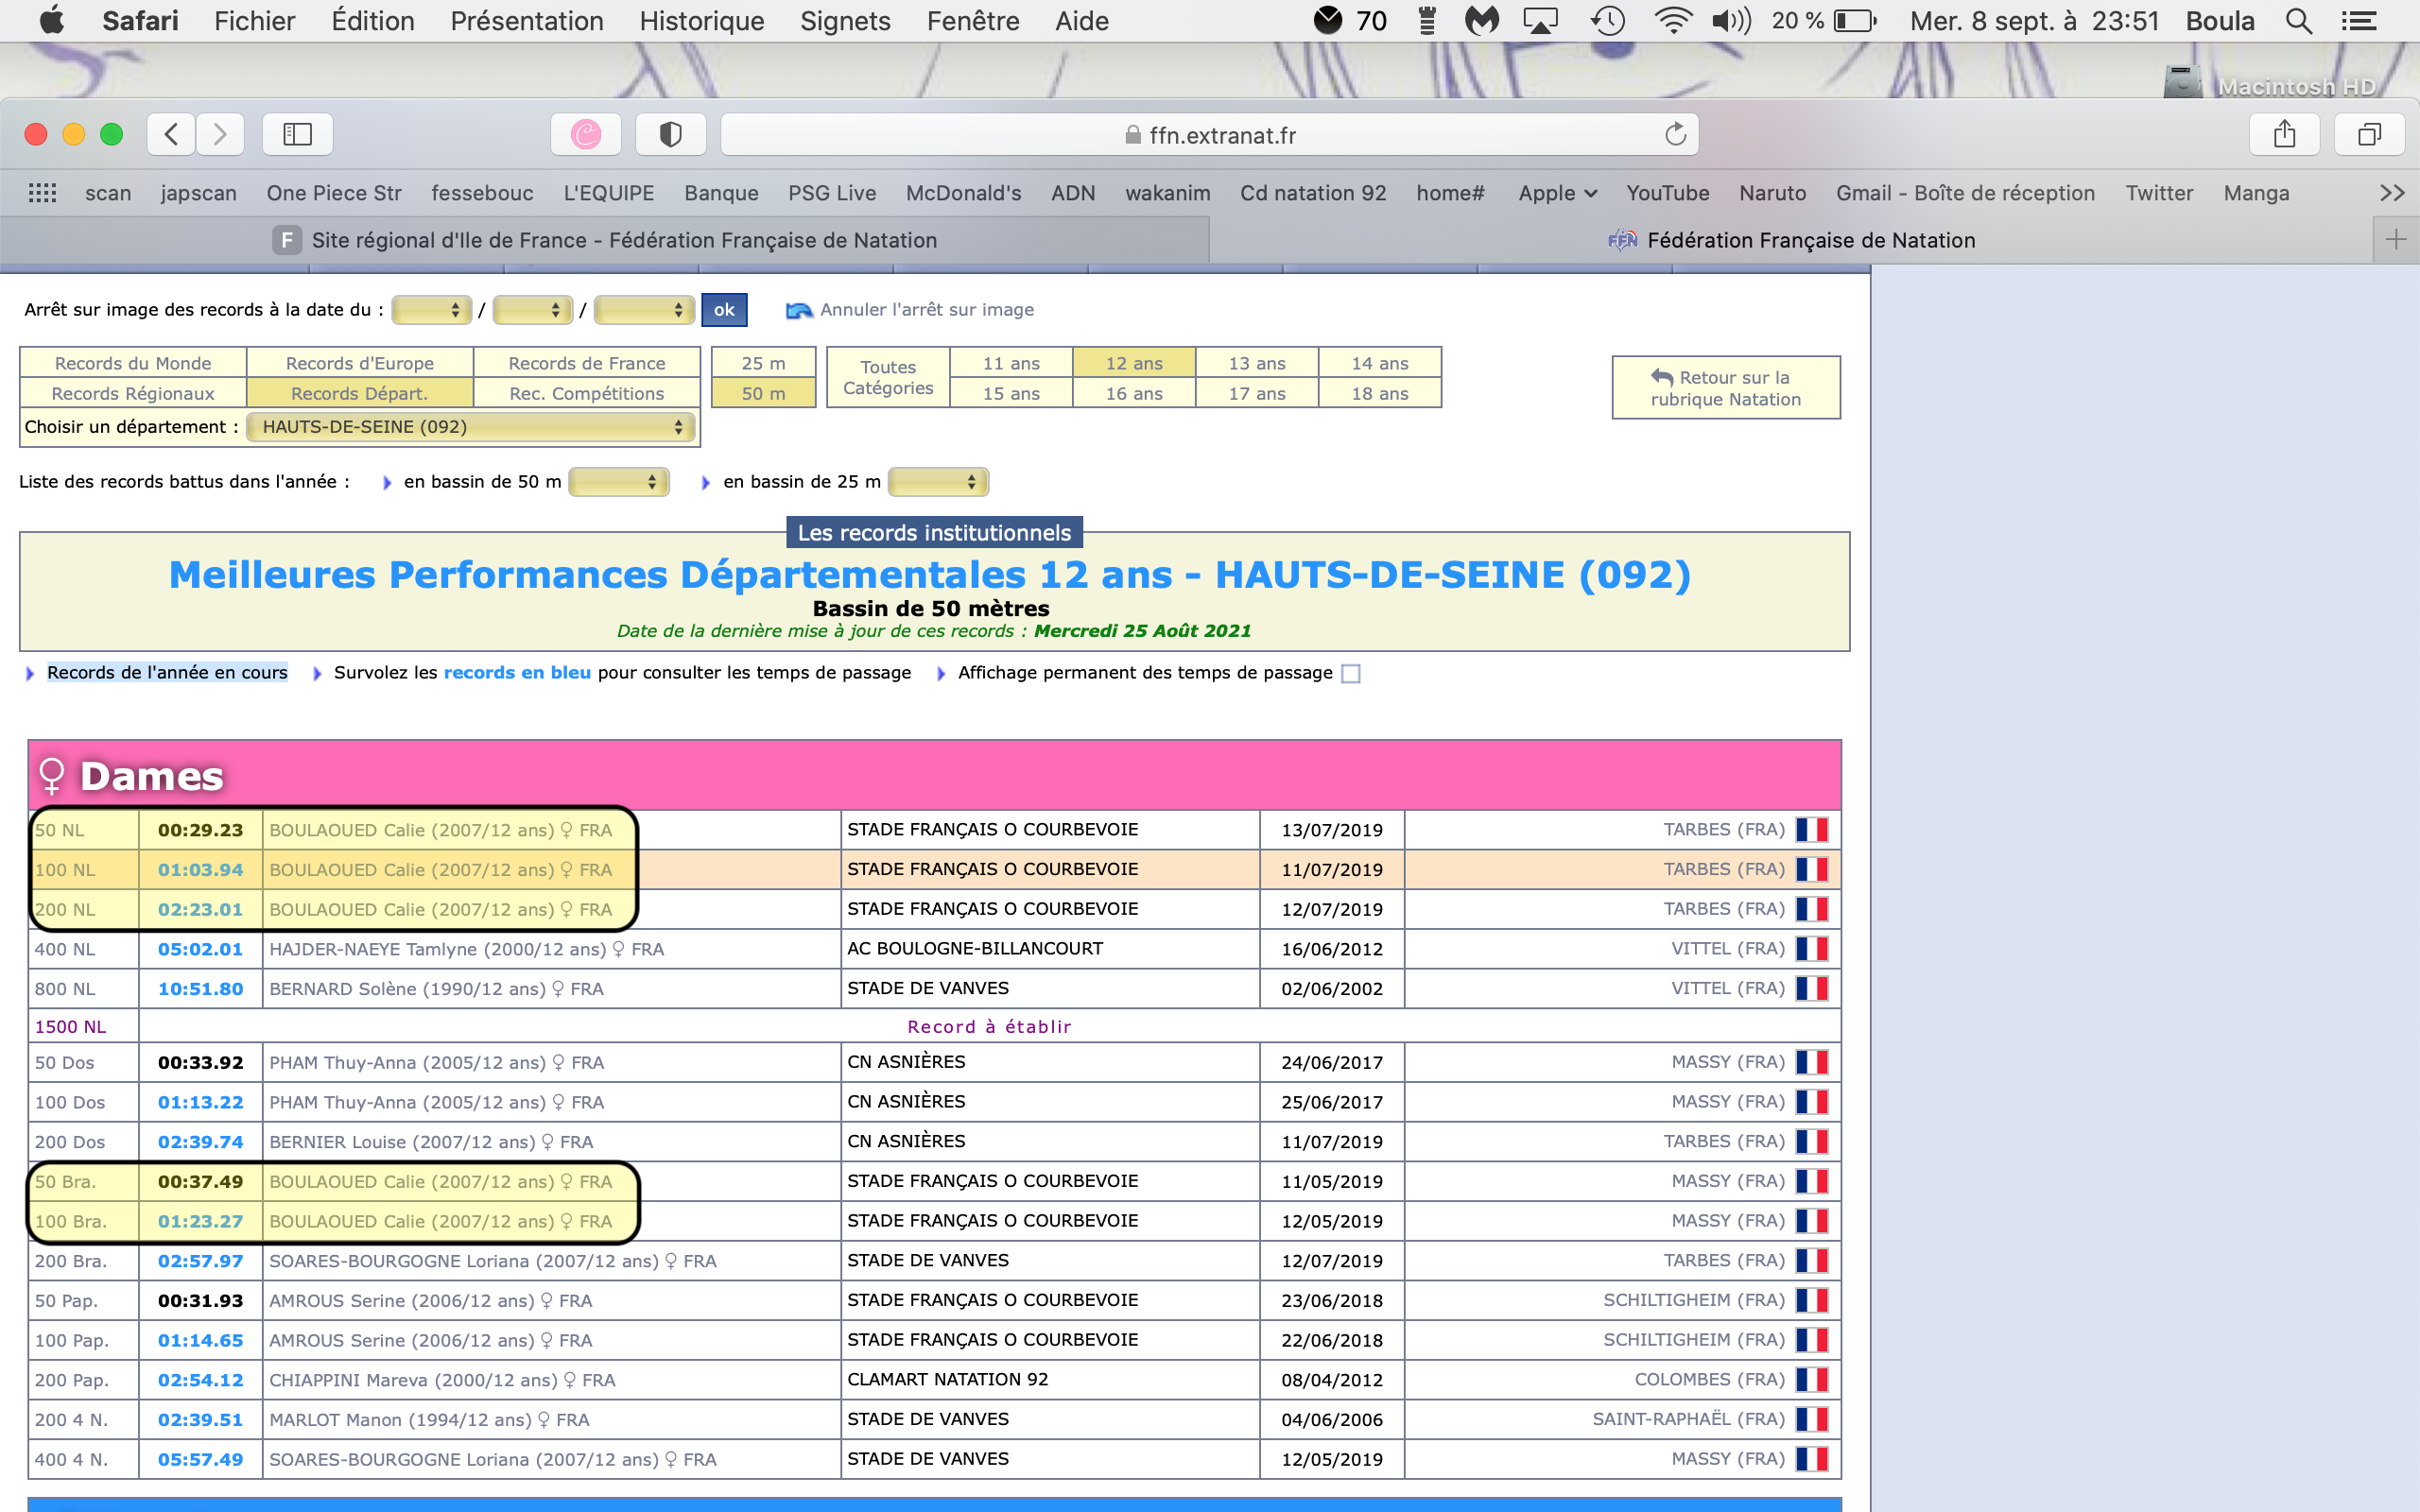Open Time Machine menu bar icon

[x=1608, y=21]
